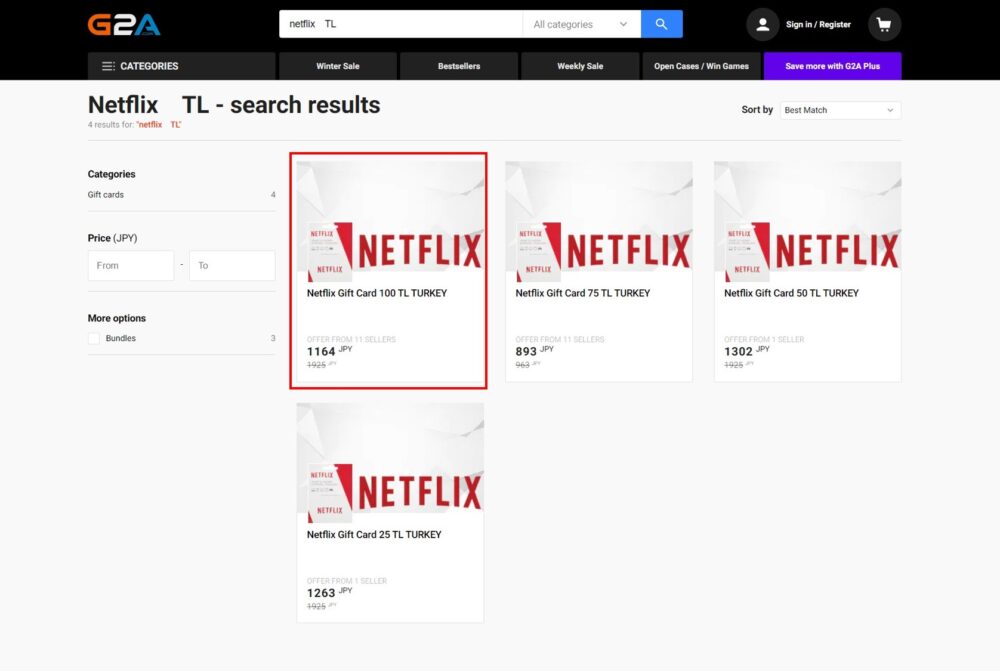Image resolution: width=1000 pixels, height=671 pixels.
Task: Click the 75 TL Netflix card thumbnail
Action: [599, 221]
